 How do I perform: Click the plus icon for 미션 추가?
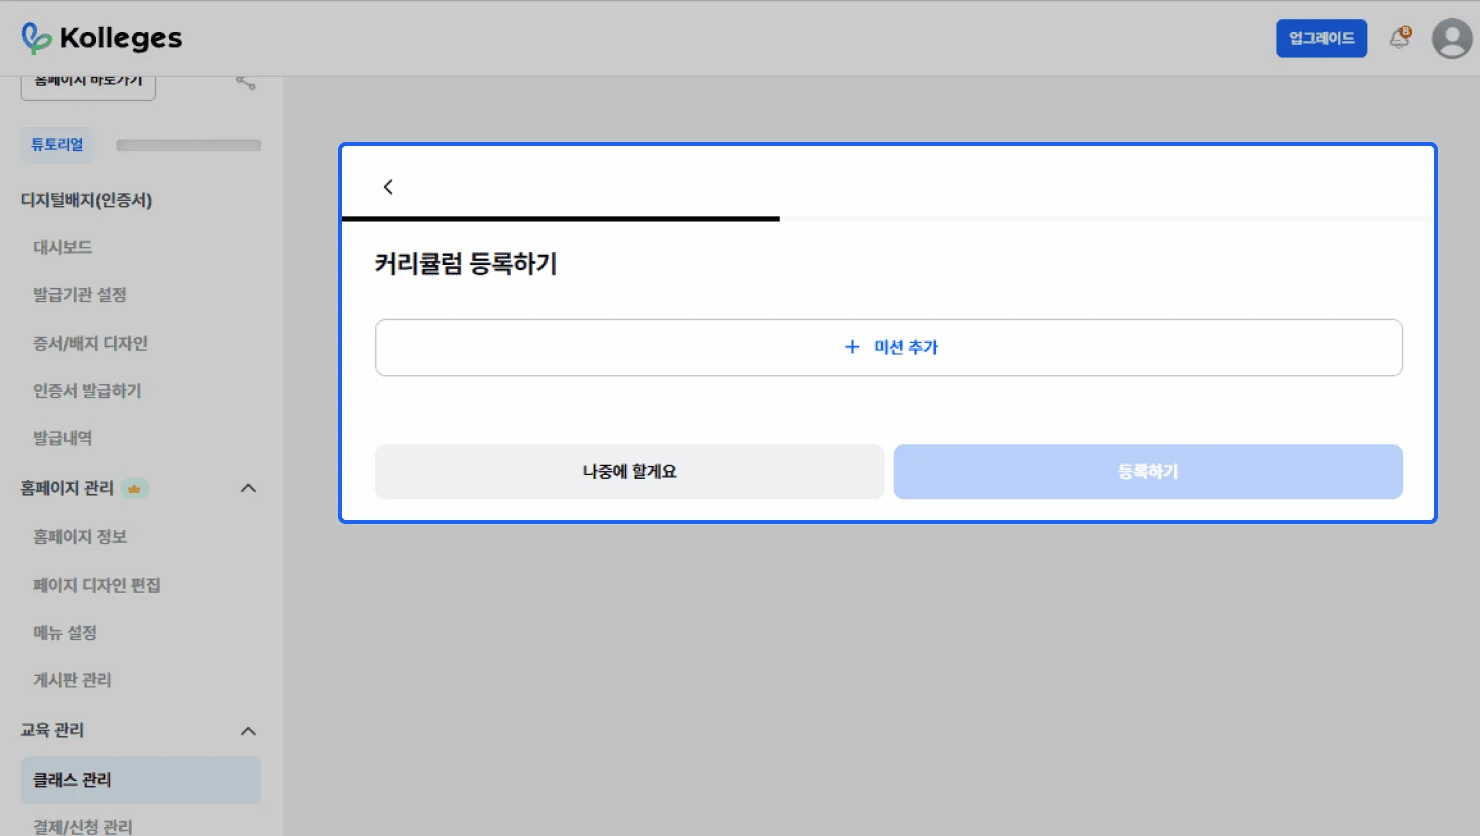tap(852, 347)
